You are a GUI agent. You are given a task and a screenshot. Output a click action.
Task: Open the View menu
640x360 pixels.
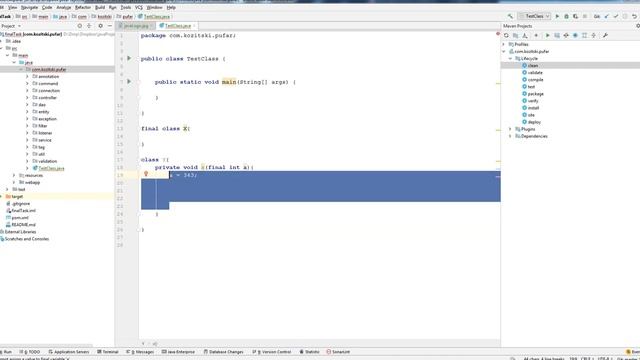coord(13,7)
